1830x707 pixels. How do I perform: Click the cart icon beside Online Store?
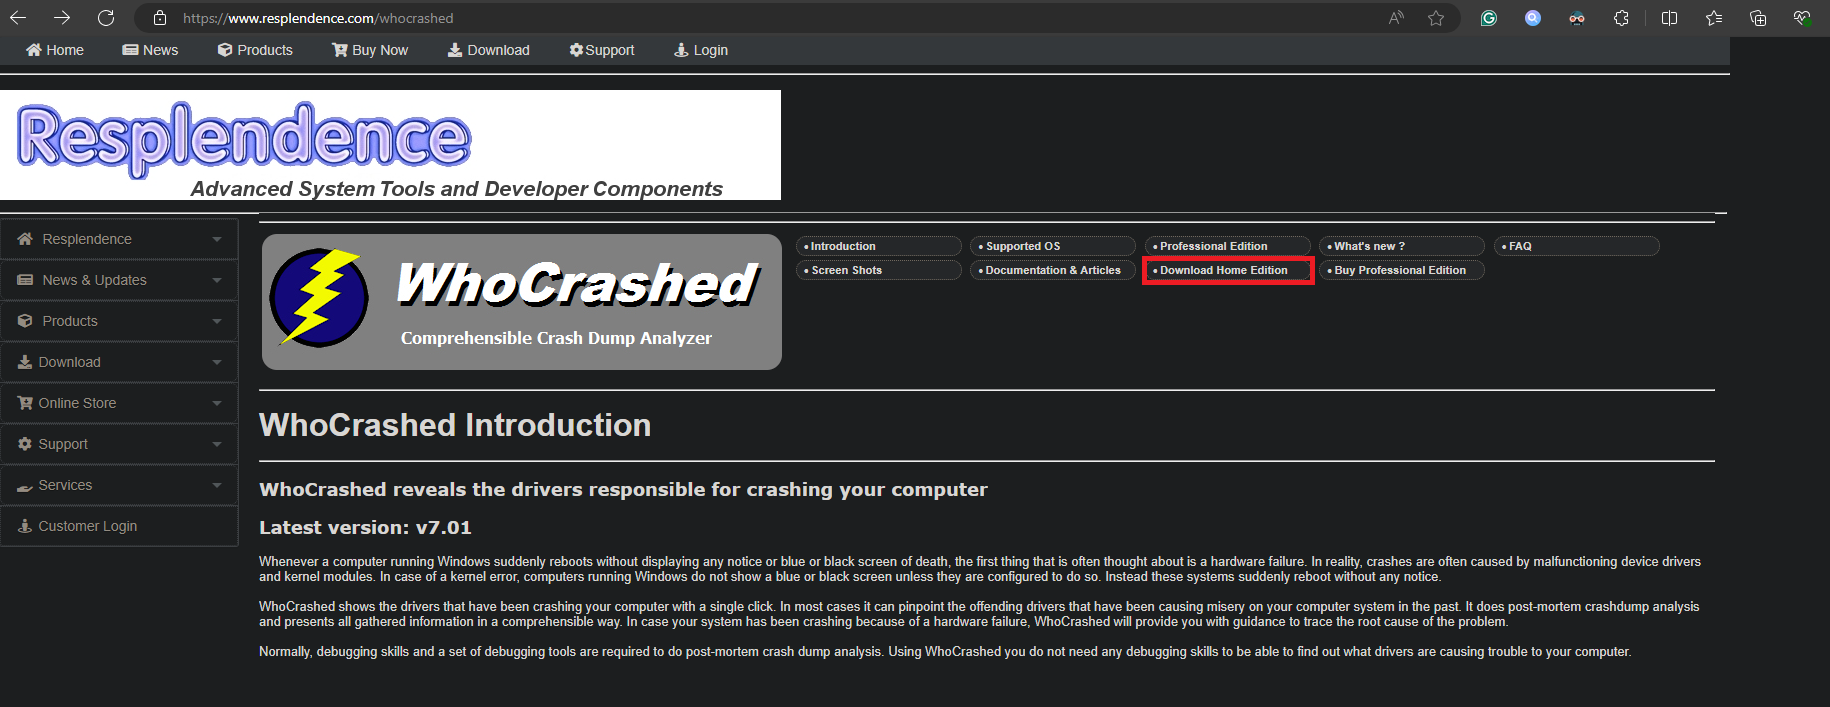[x=25, y=403]
